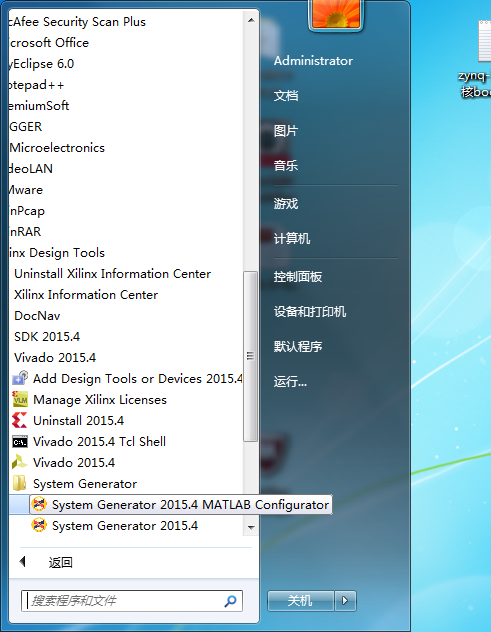This screenshot has width=491, height=632.
Task: Open Administrator personal folder link
Action: [313, 61]
